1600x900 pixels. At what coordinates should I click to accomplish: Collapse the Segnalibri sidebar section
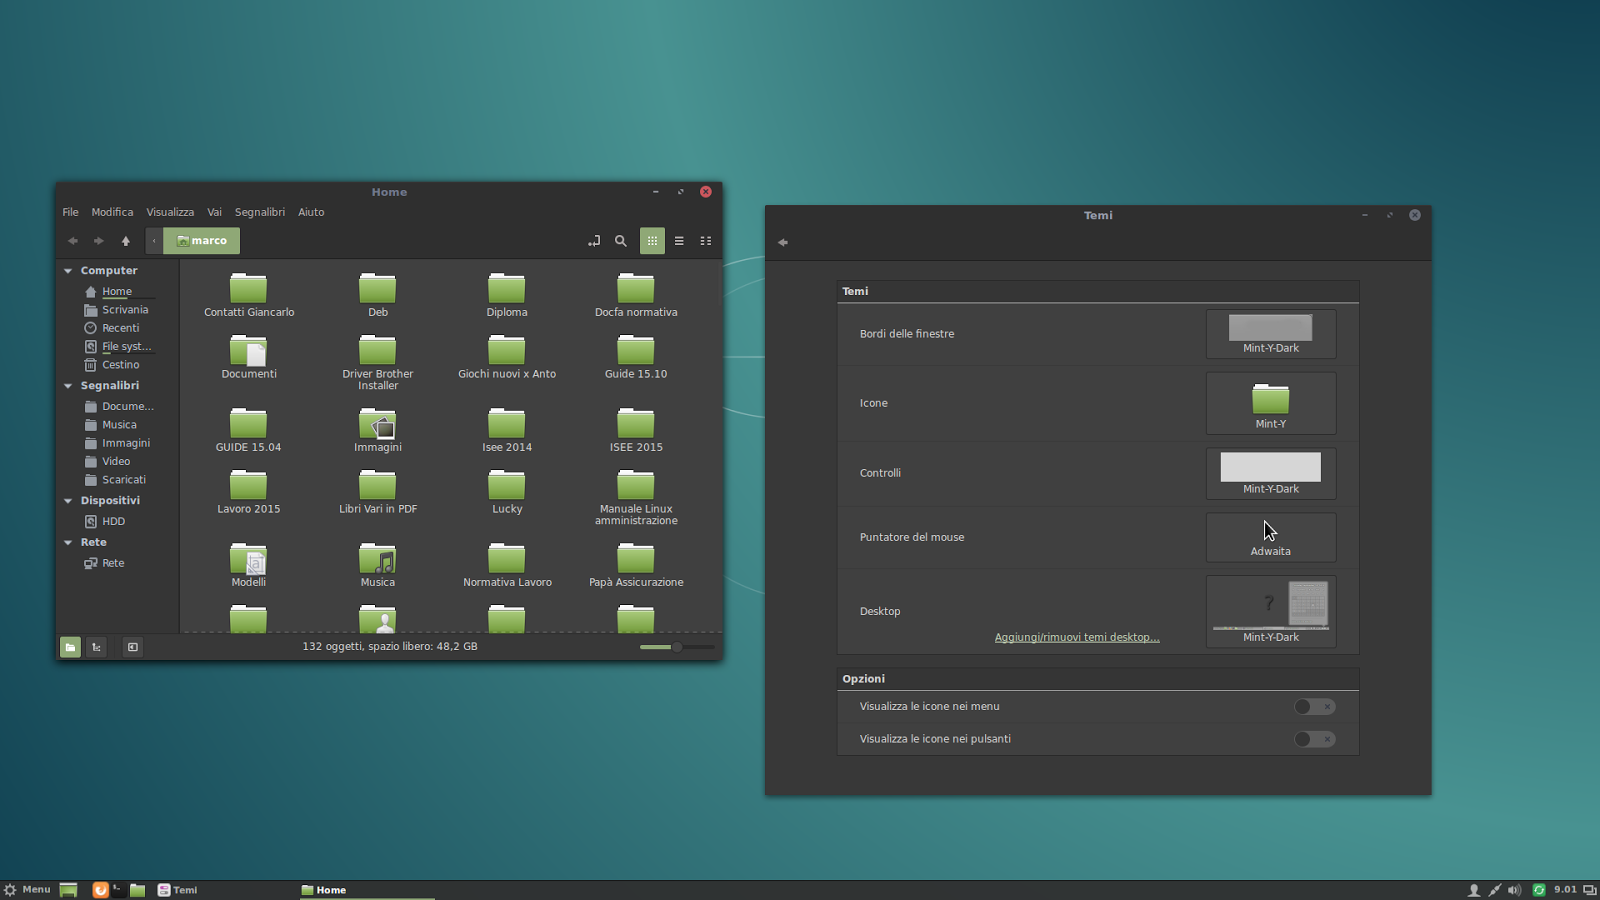pos(68,386)
